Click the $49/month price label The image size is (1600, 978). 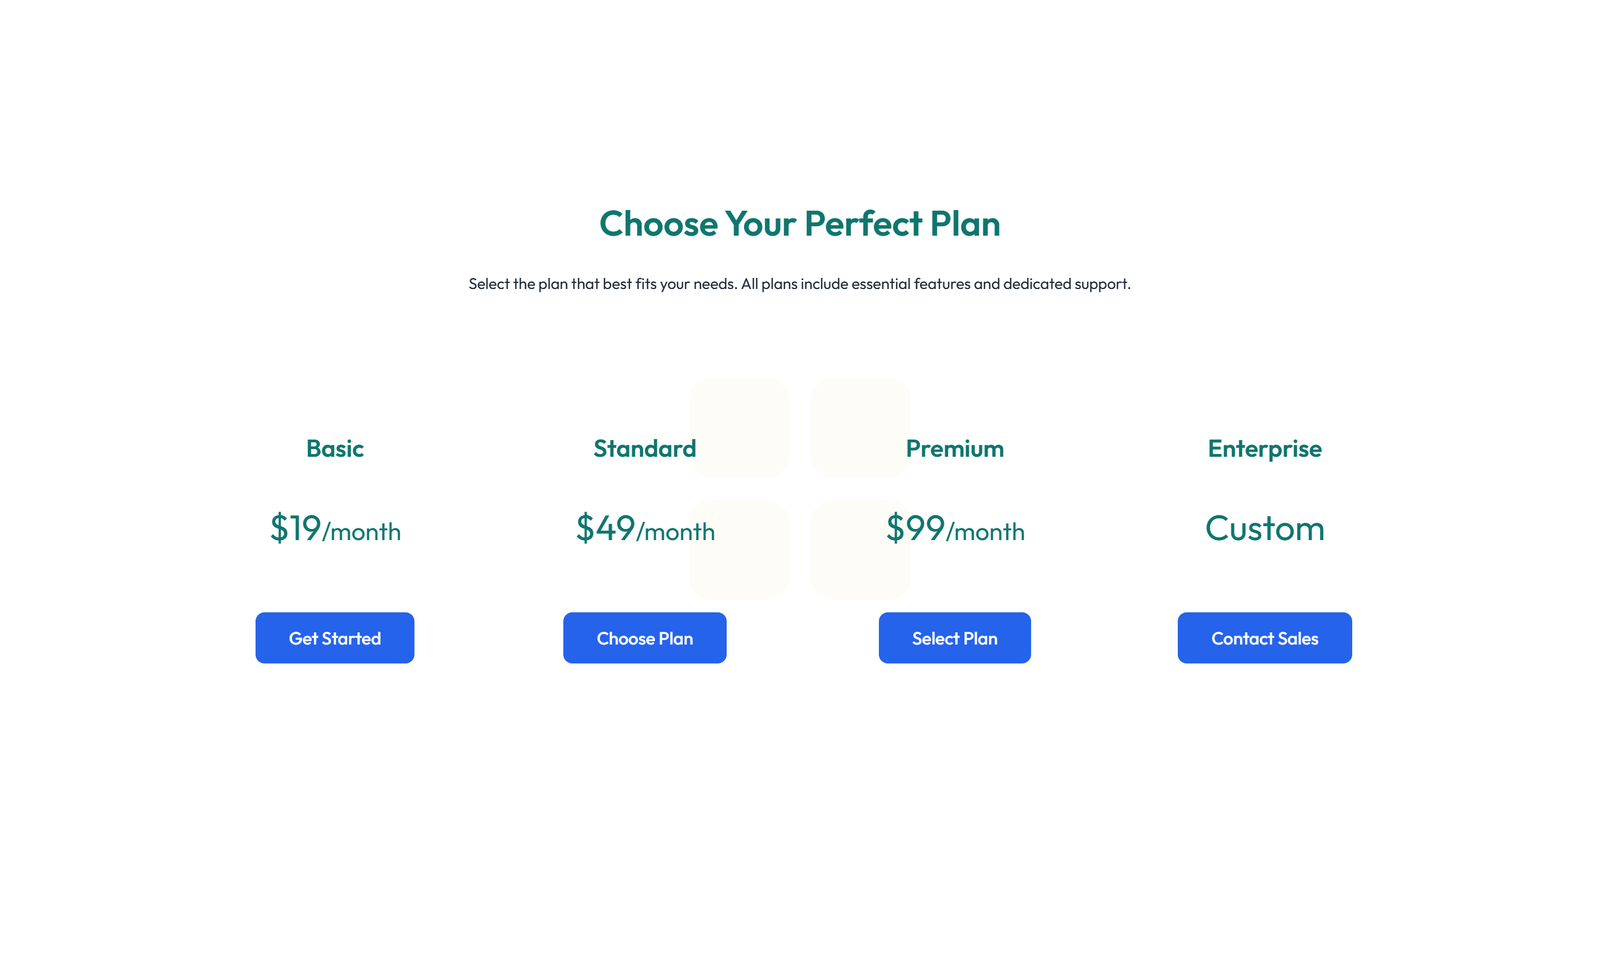[644, 530]
